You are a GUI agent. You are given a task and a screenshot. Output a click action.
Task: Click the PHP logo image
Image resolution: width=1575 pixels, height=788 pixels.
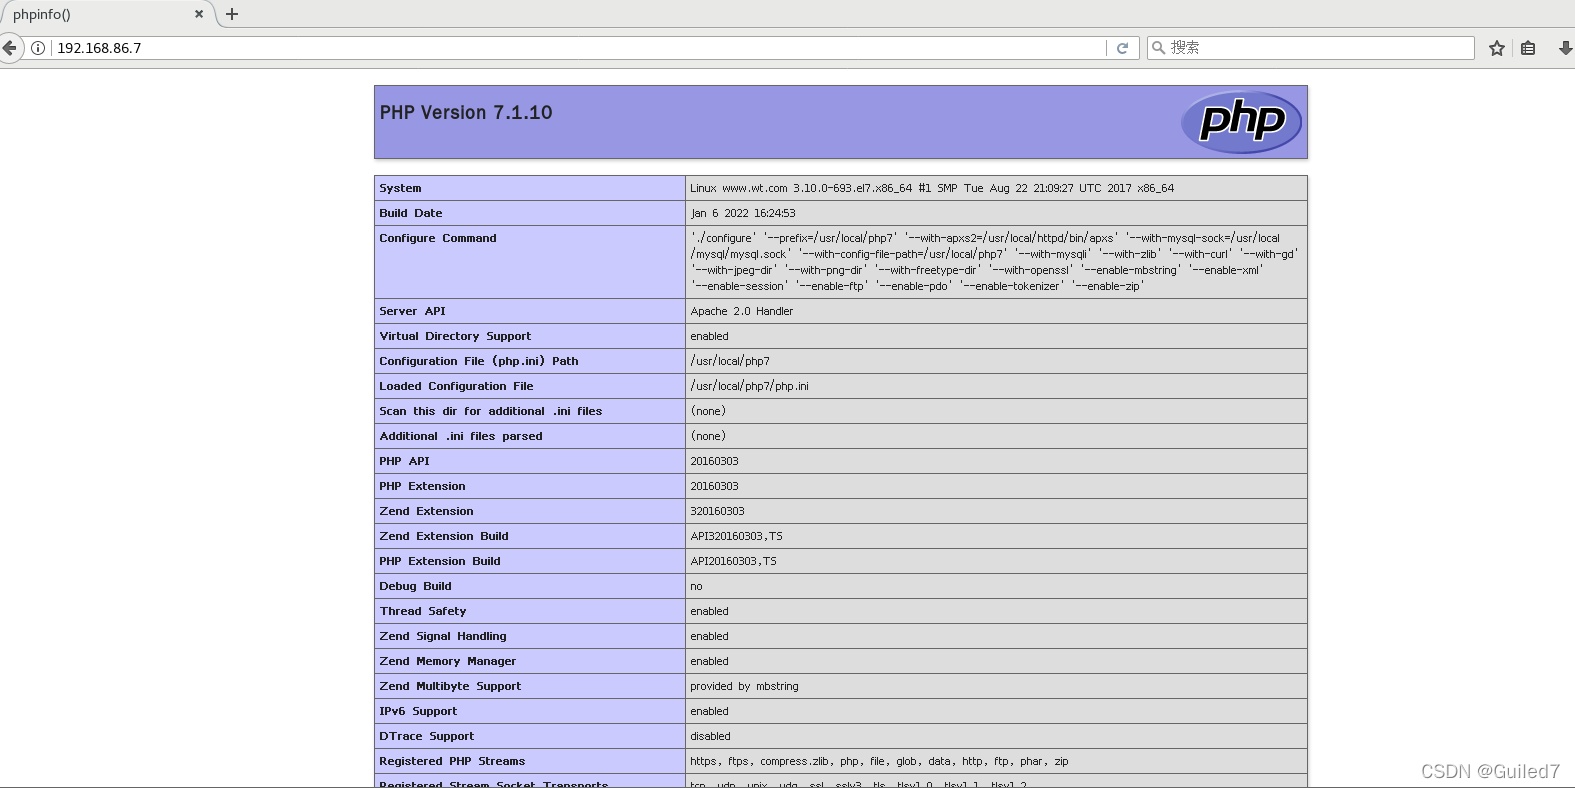pyautogui.click(x=1241, y=122)
